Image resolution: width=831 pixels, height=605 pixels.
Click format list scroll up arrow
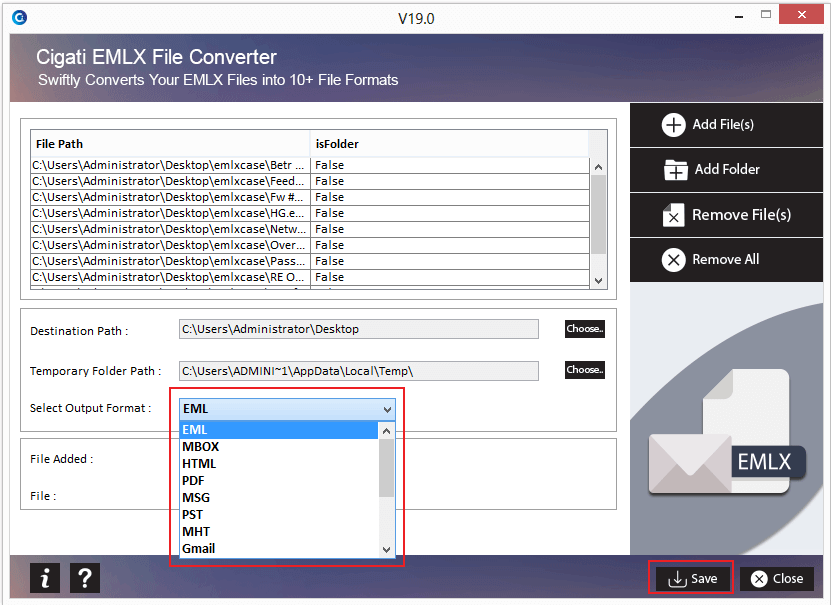pyautogui.click(x=387, y=431)
